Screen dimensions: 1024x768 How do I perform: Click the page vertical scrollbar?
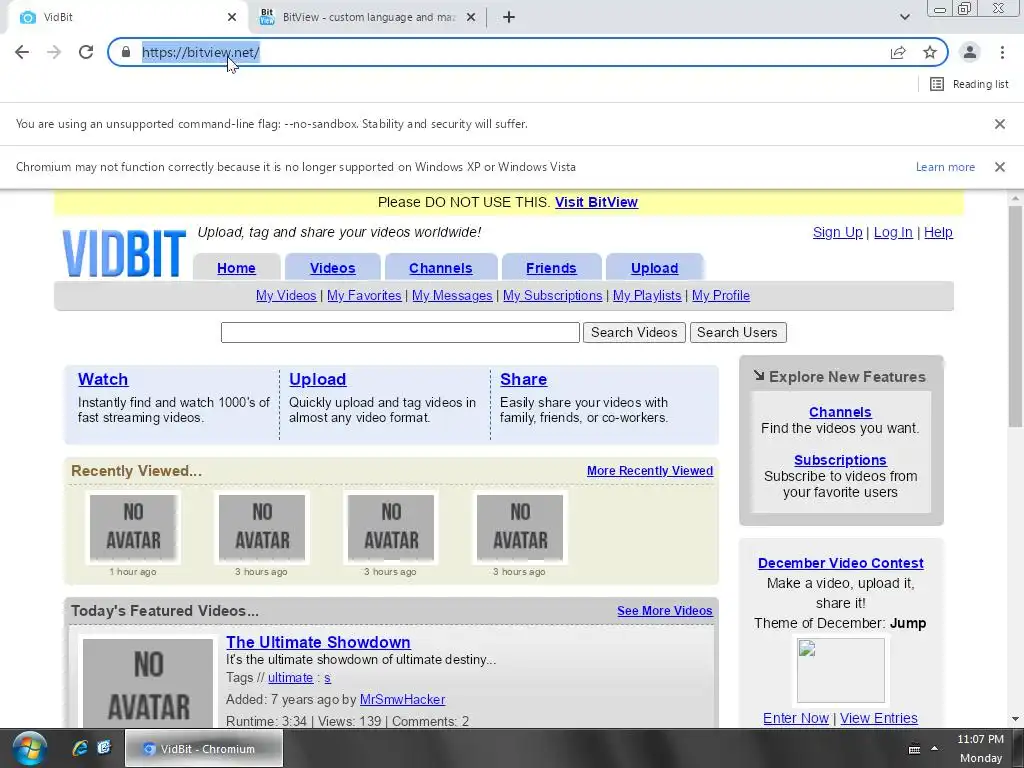point(1015,317)
